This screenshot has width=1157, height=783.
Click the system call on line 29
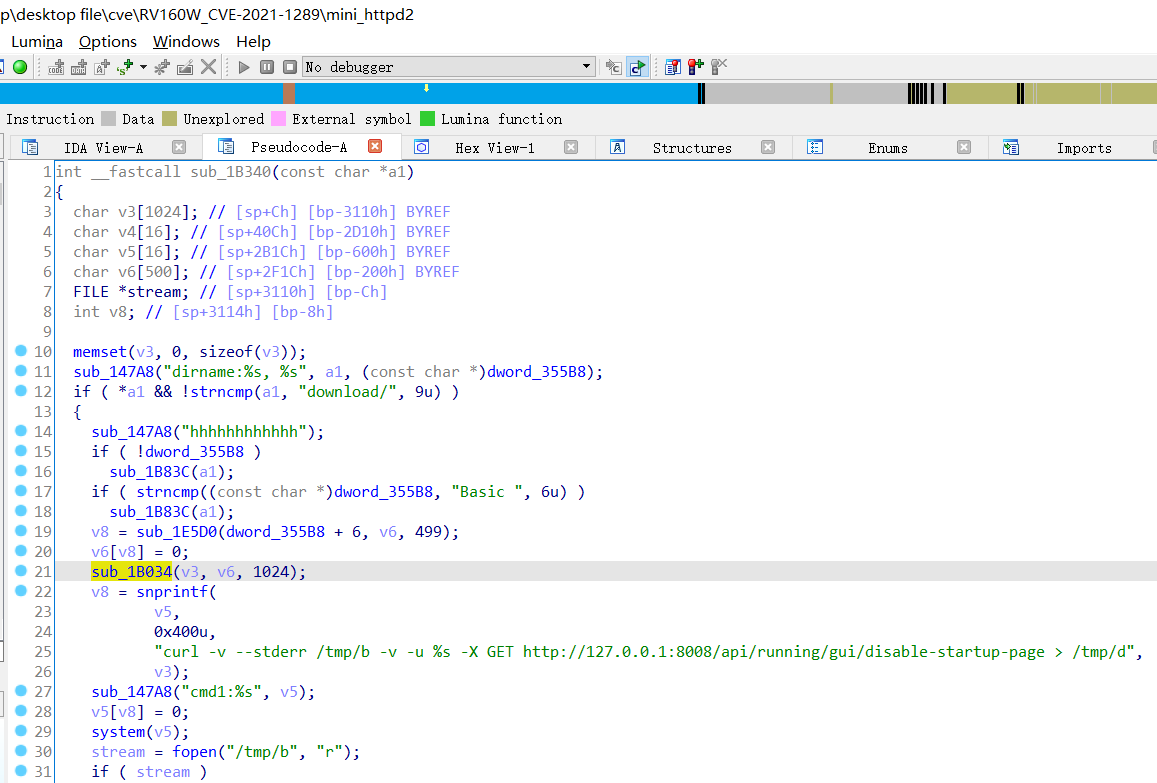click(118, 732)
